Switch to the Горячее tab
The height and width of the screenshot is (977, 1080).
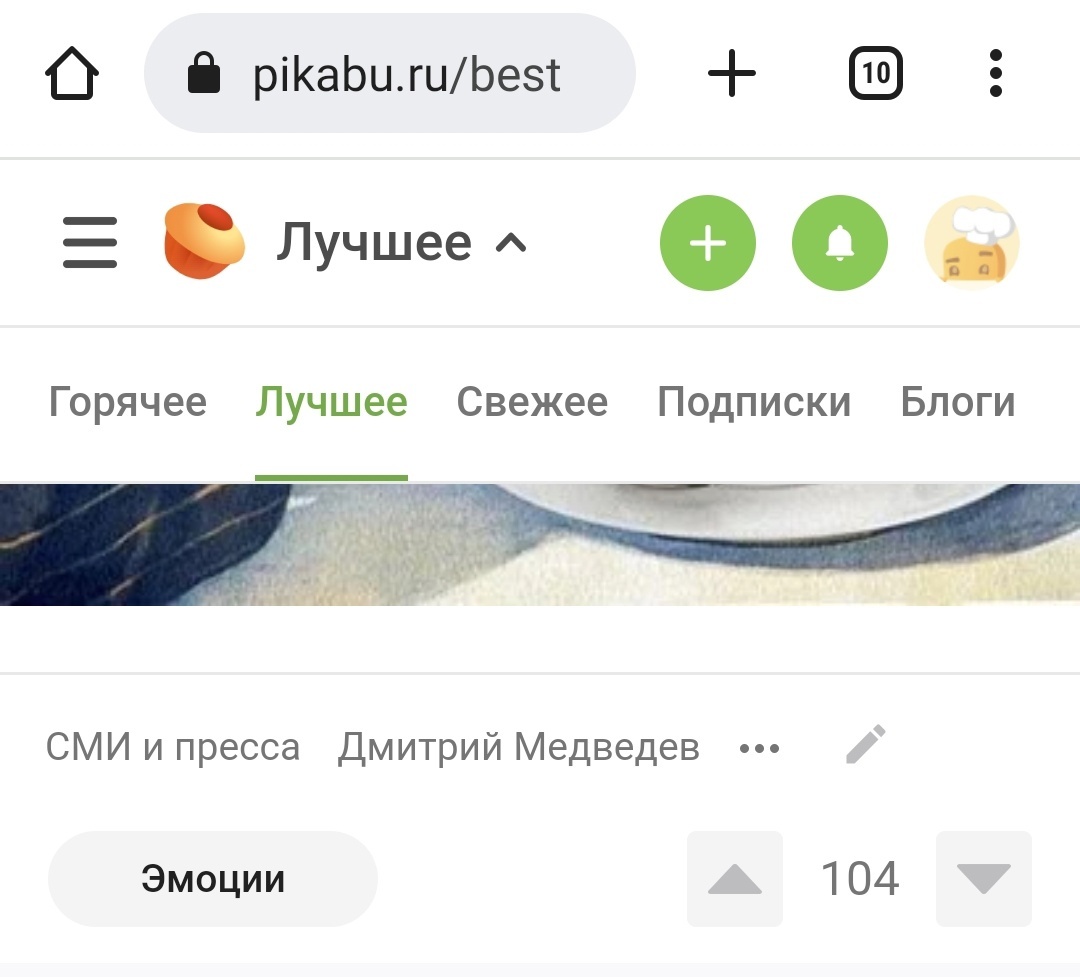tap(127, 402)
